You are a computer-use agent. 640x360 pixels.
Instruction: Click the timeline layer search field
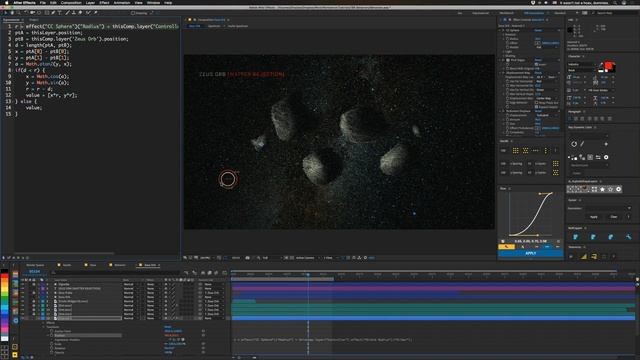click(x=116, y=272)
